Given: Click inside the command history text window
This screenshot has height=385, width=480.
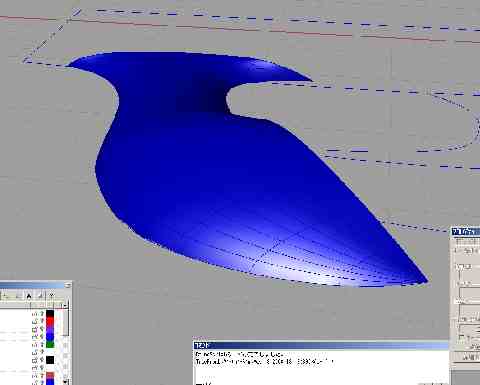Looking at the screenshot, I should pyautogui.click(x=321, y=367).
